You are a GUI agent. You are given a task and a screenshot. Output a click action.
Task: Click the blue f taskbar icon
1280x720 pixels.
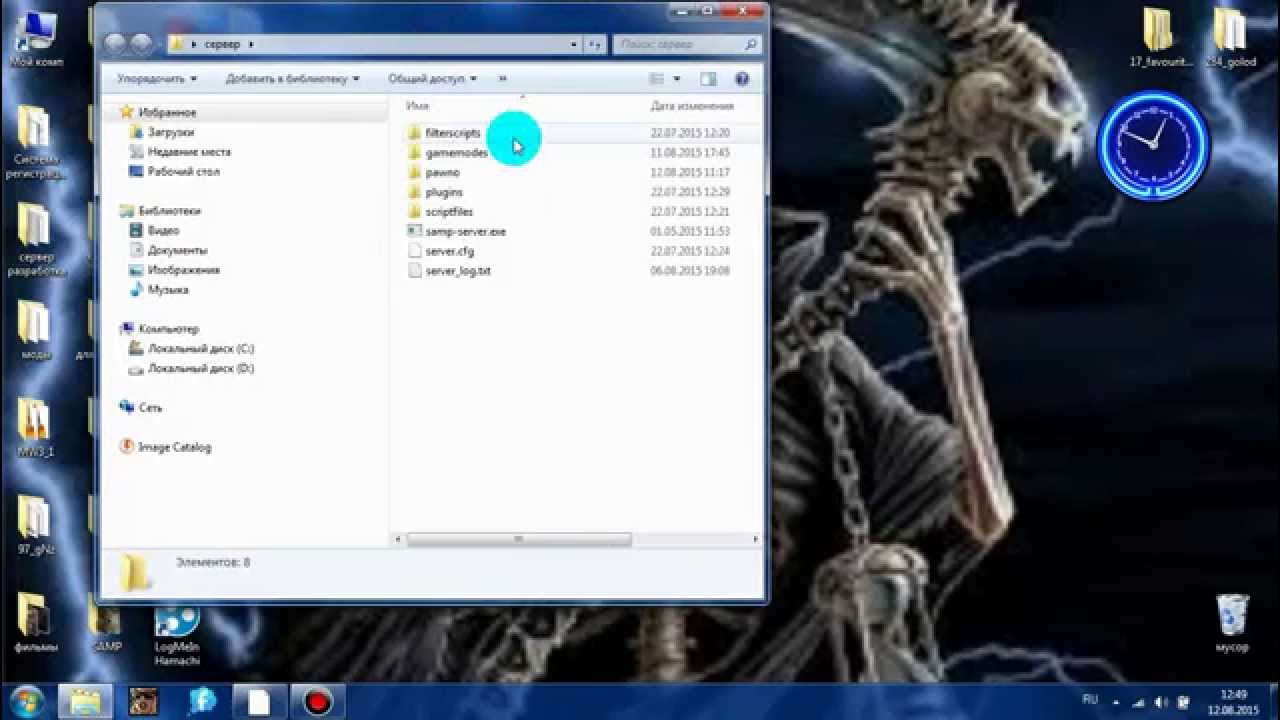(x=202, y=701)
